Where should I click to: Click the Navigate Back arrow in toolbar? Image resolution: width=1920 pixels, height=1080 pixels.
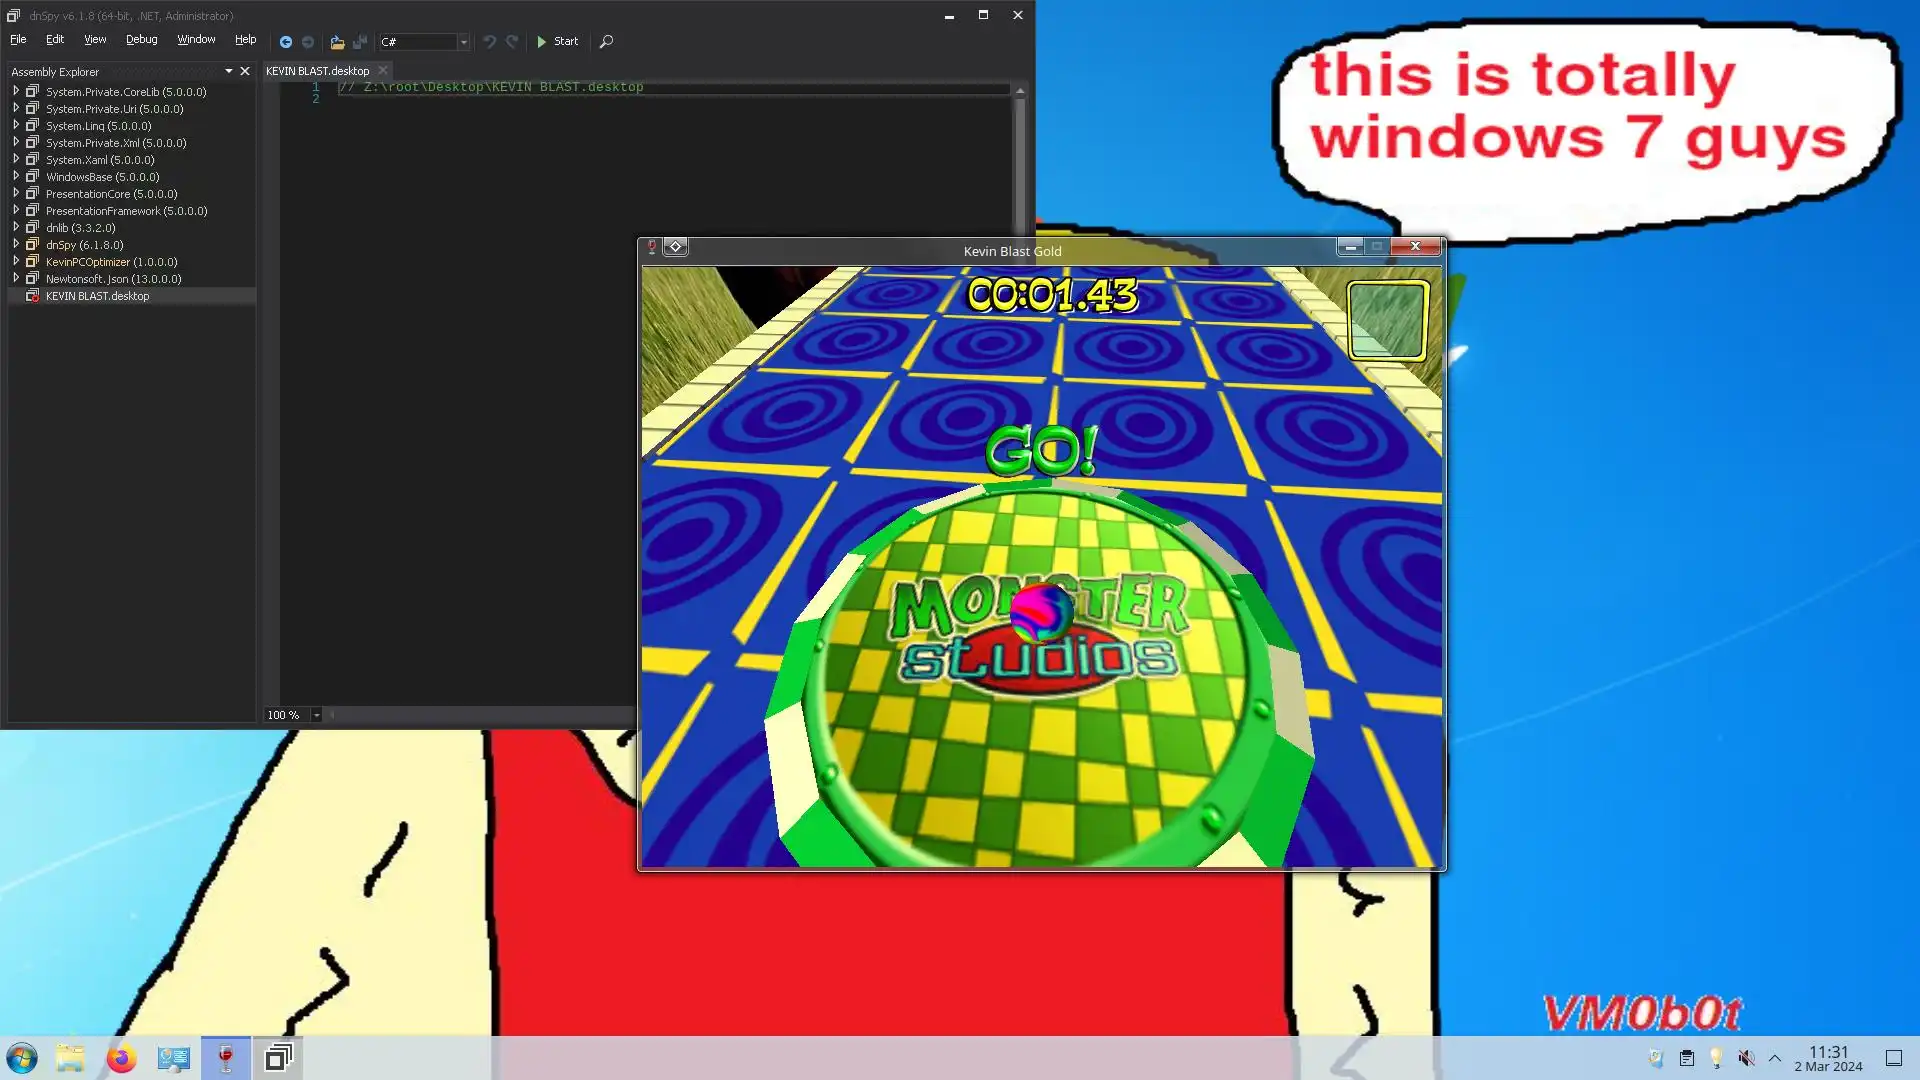click(x=286, y=42)
